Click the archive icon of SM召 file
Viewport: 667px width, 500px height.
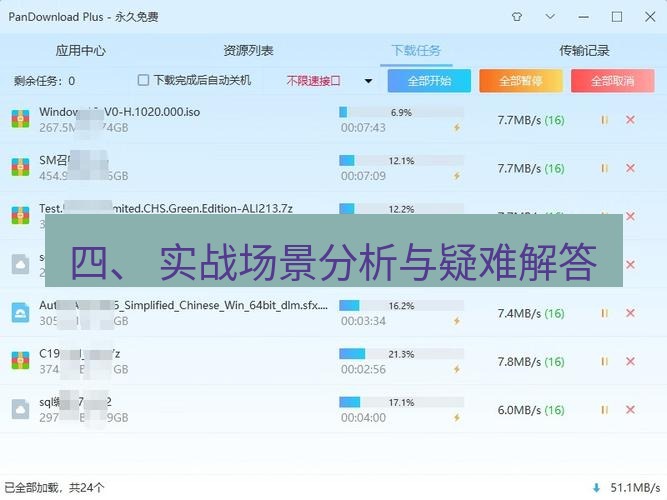(x=20, y=167)
